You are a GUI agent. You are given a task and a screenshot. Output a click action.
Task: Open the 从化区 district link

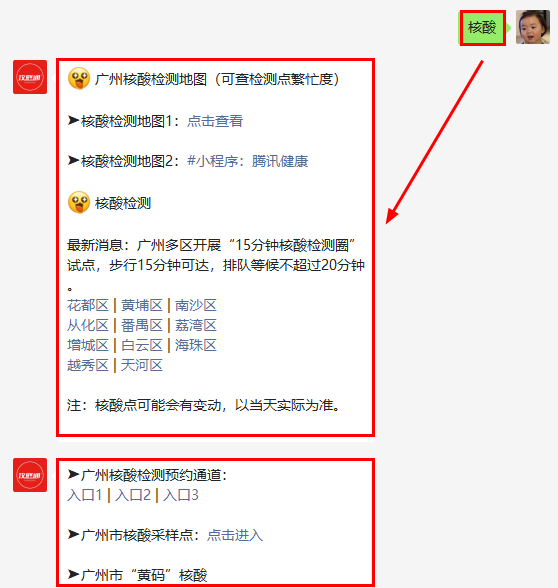pyautogui.click(x=88, y=326)
